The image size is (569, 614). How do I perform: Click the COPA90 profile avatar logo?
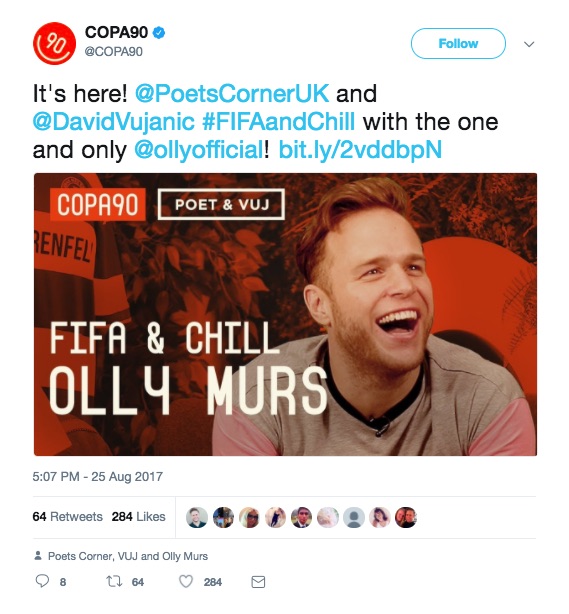(x=54, y=43)
